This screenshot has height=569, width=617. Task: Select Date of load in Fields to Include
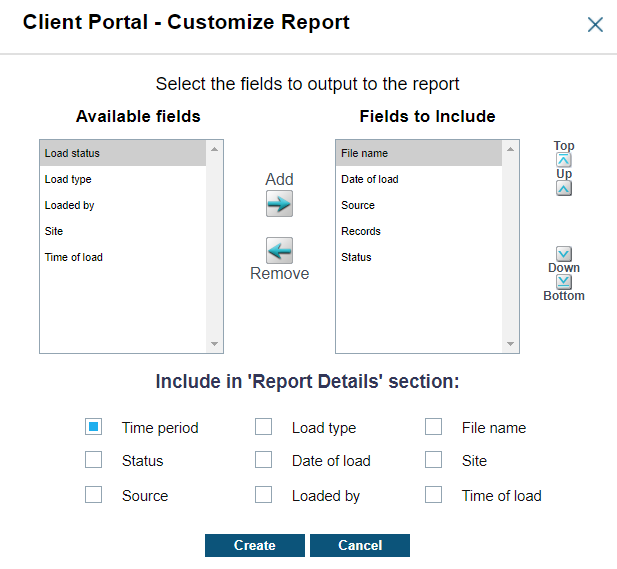coord(369,179)
